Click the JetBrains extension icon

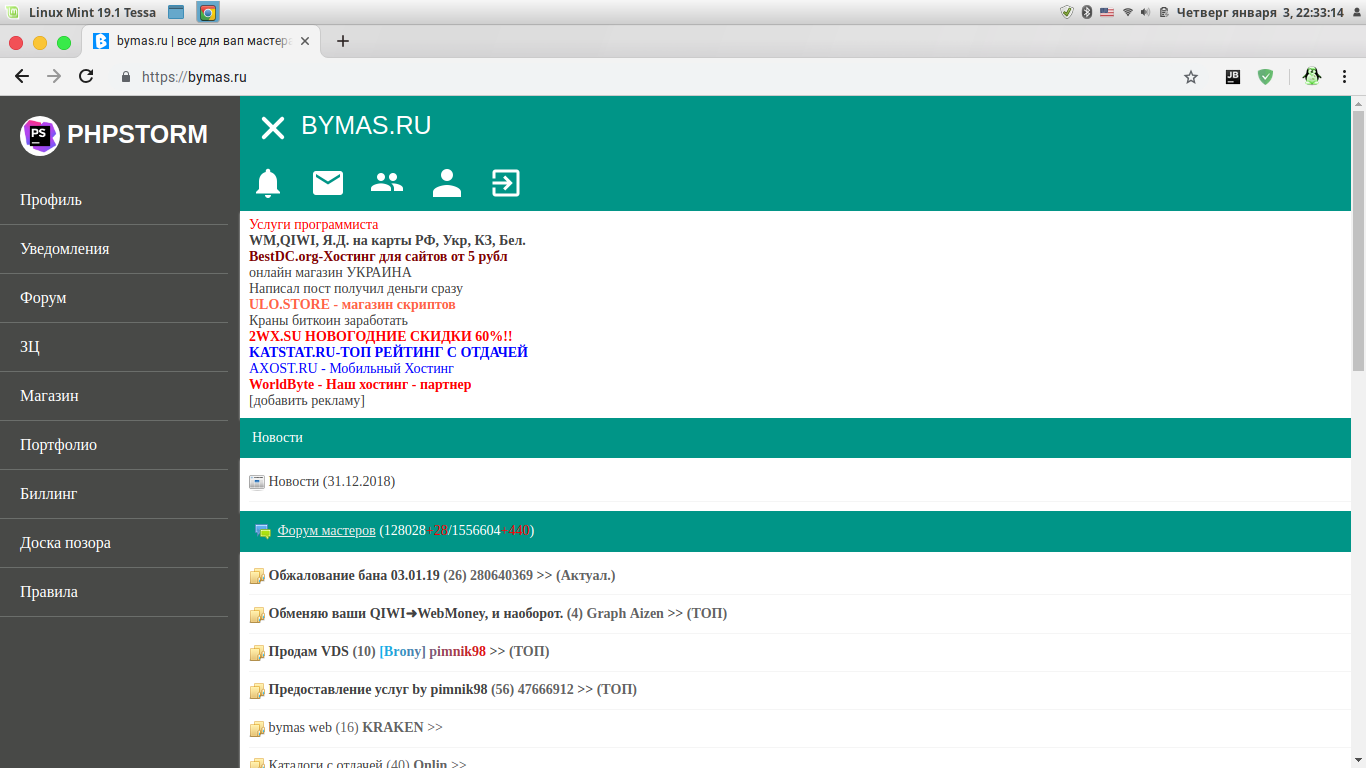(x=1233, y=77)
